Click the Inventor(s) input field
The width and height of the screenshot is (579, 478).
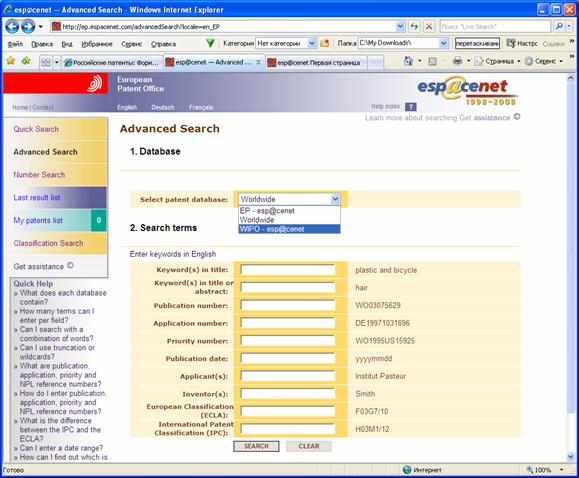(288, 394)
